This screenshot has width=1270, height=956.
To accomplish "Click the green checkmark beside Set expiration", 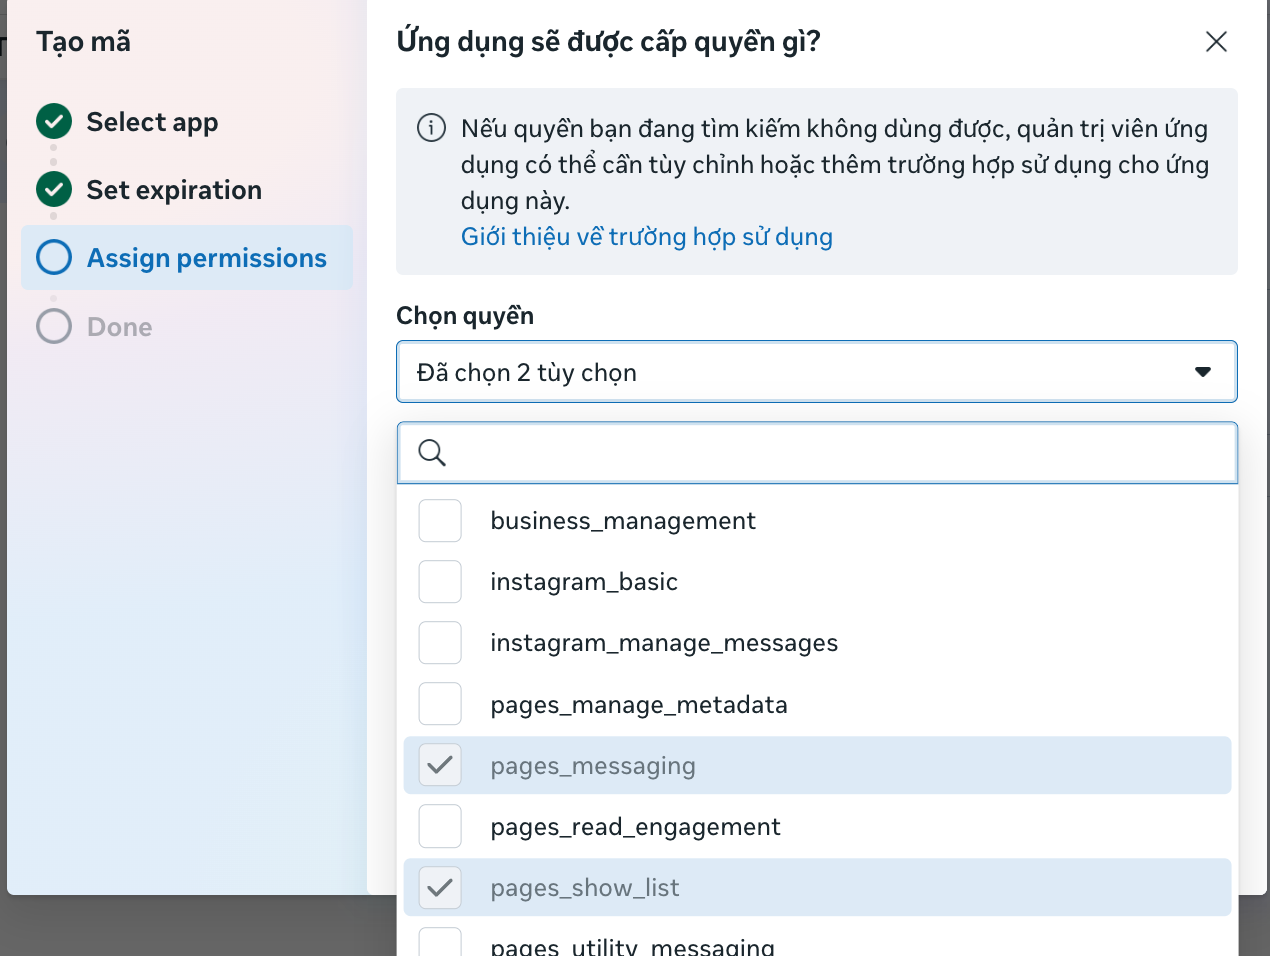I will 53,189.
